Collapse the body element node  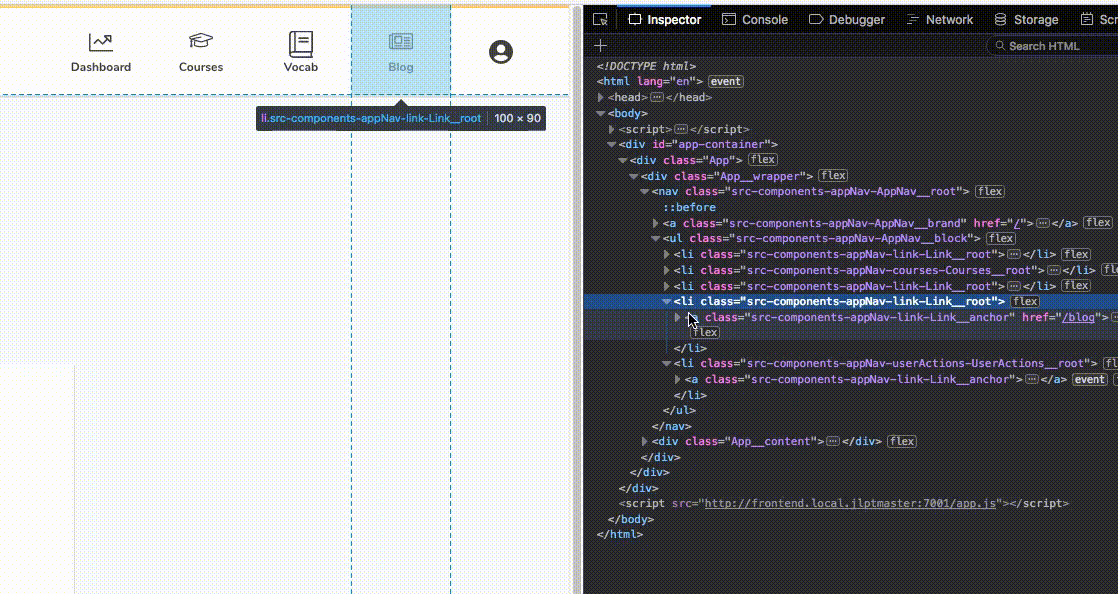(x=601, y=113)
